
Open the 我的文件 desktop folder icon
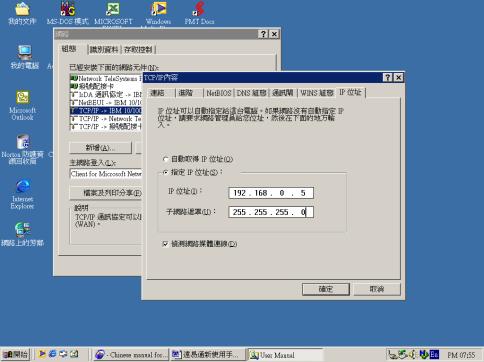tap(22, 13)
